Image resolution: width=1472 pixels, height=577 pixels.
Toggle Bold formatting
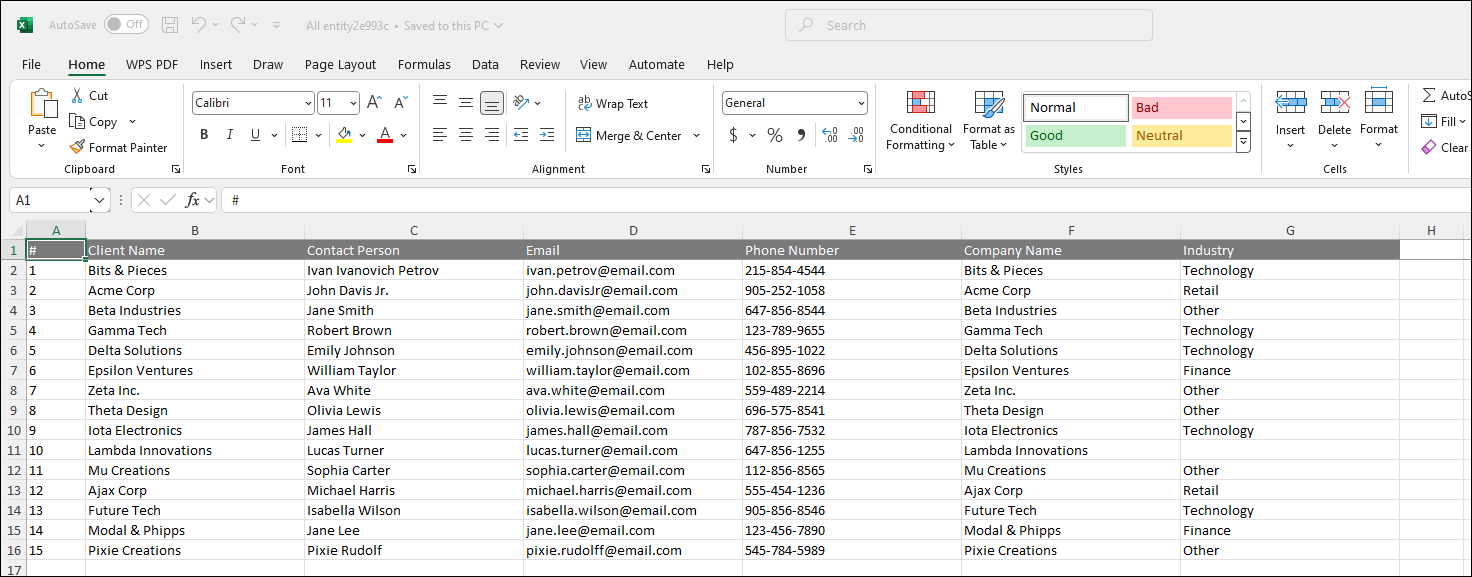[x=204, y=135]
